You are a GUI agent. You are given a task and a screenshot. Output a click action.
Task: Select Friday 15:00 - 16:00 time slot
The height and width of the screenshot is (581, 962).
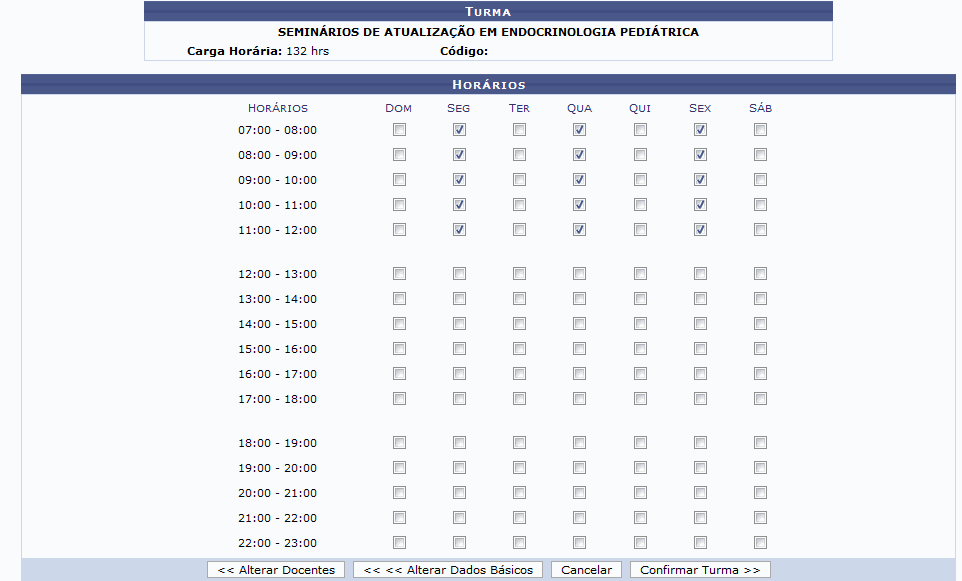700,349
